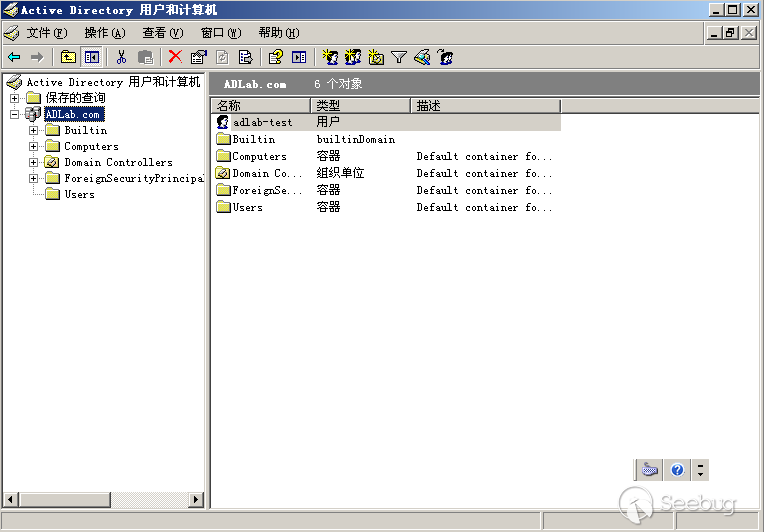The image size is (764, 532).
Task: Select Builtin folder in the tree
Action: [x=85, y=131]
